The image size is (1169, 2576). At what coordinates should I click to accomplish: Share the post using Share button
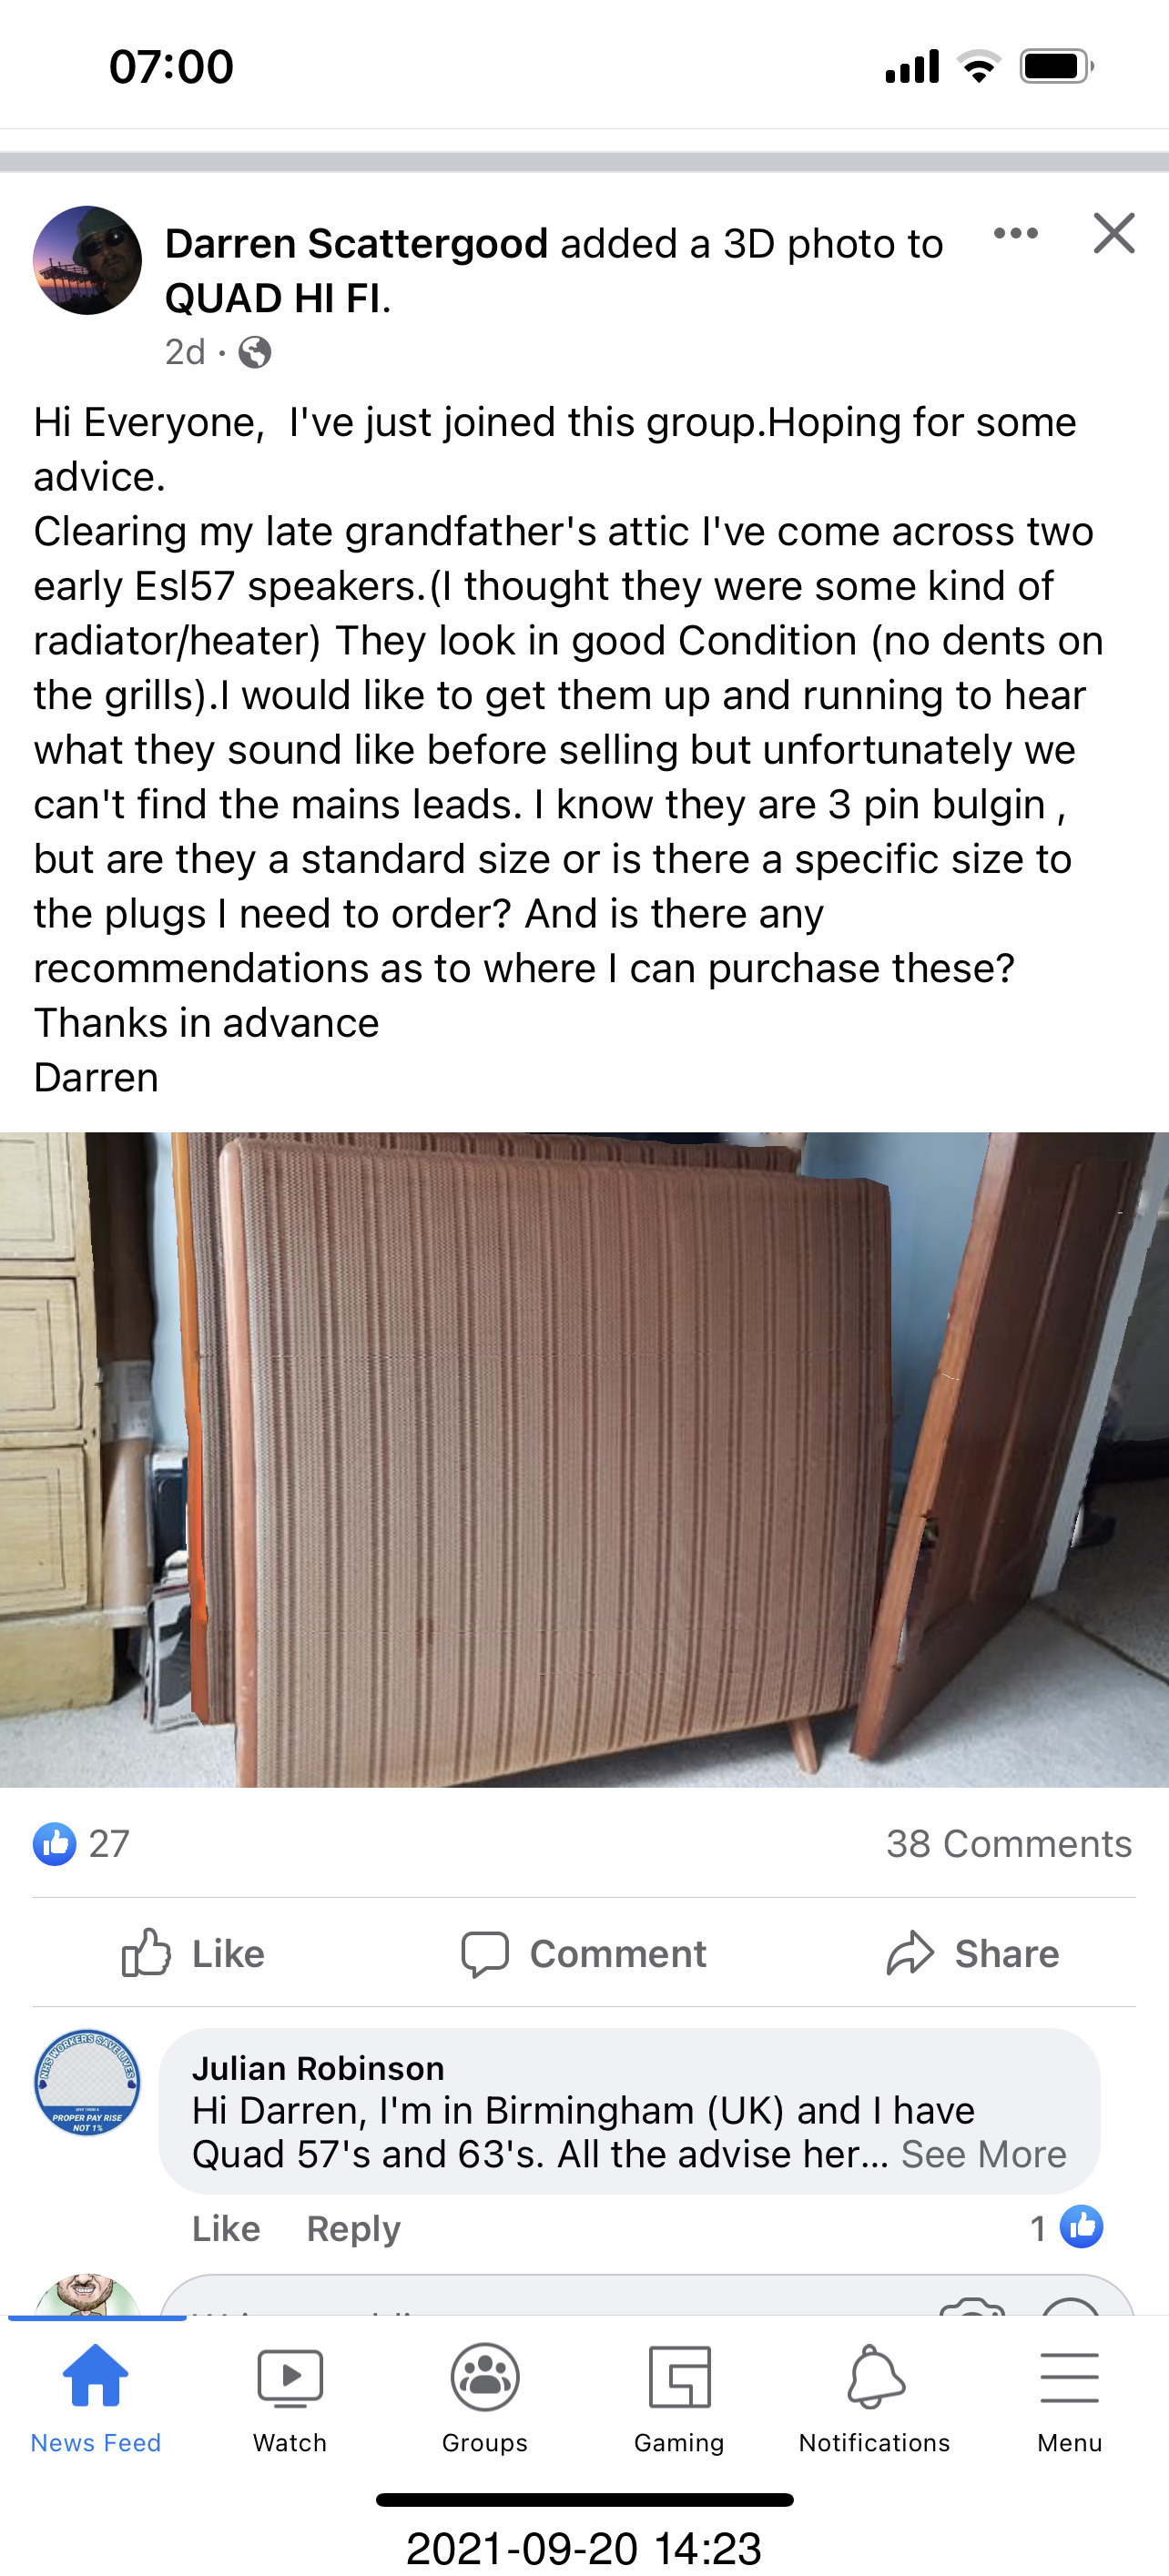[972, 1953]
